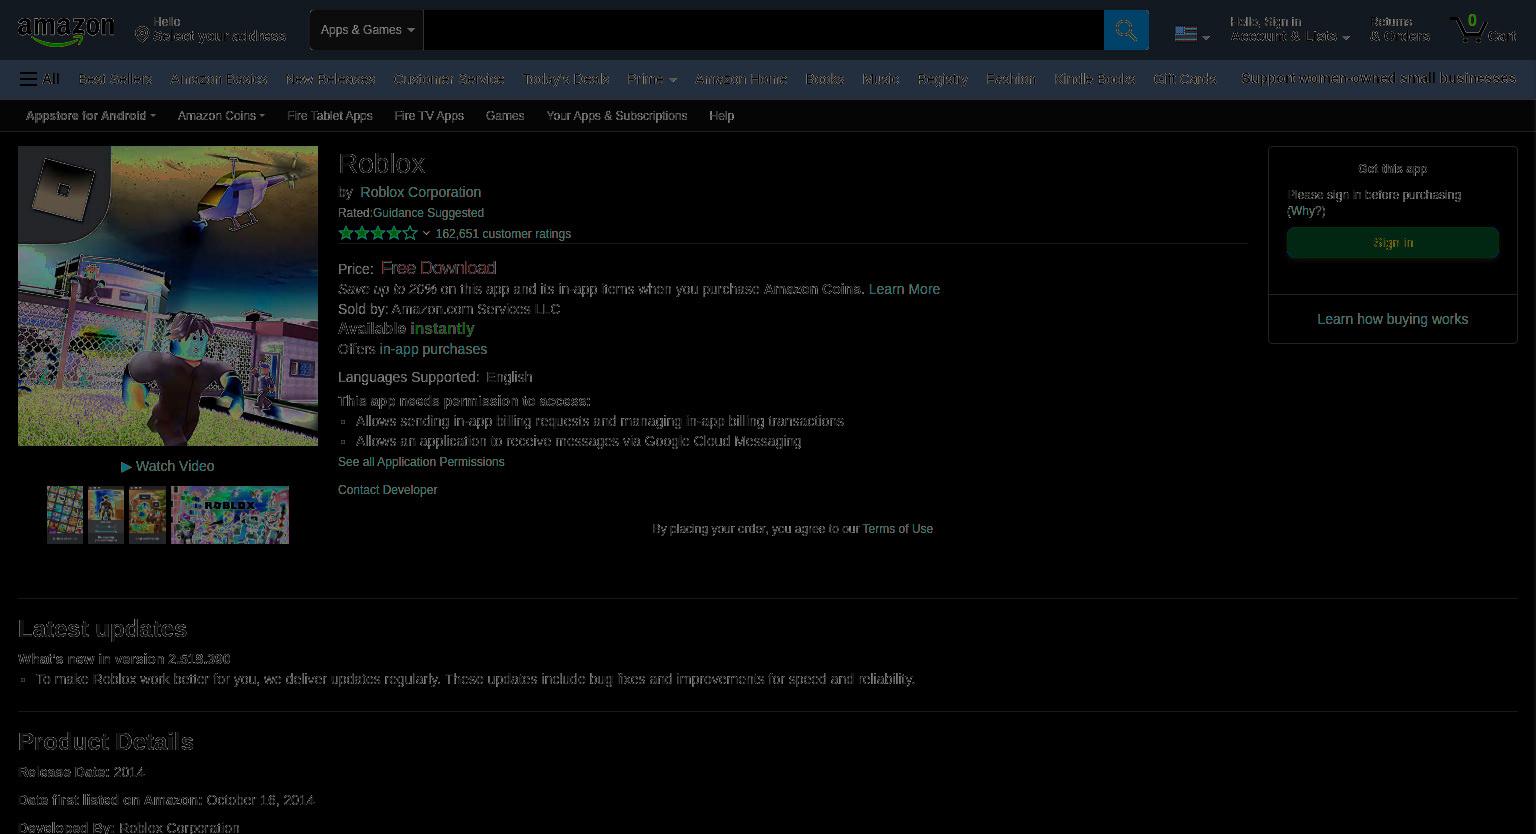Open Today's Deals nav link
Image resolution: width=1536 pixels, height=834 pixels.
pyautogui.click(x=566, y=79)
